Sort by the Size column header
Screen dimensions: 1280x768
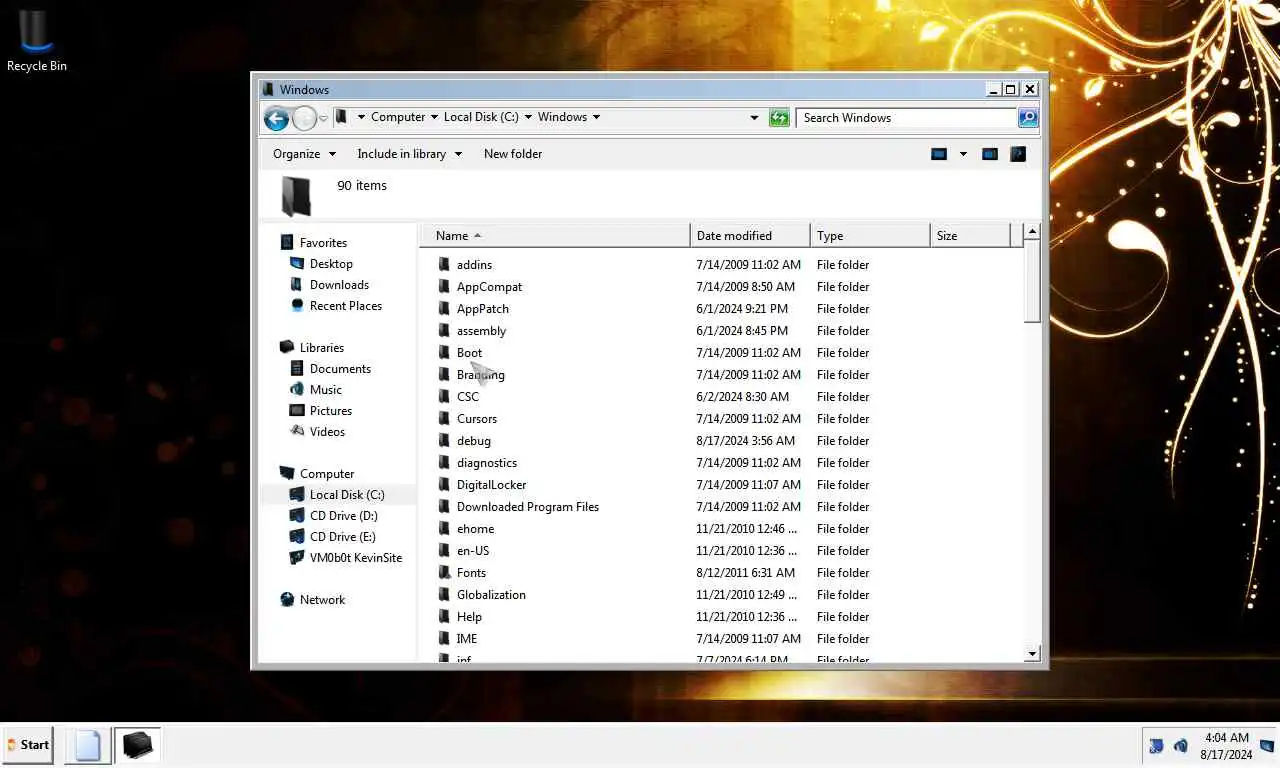(970, 236)
